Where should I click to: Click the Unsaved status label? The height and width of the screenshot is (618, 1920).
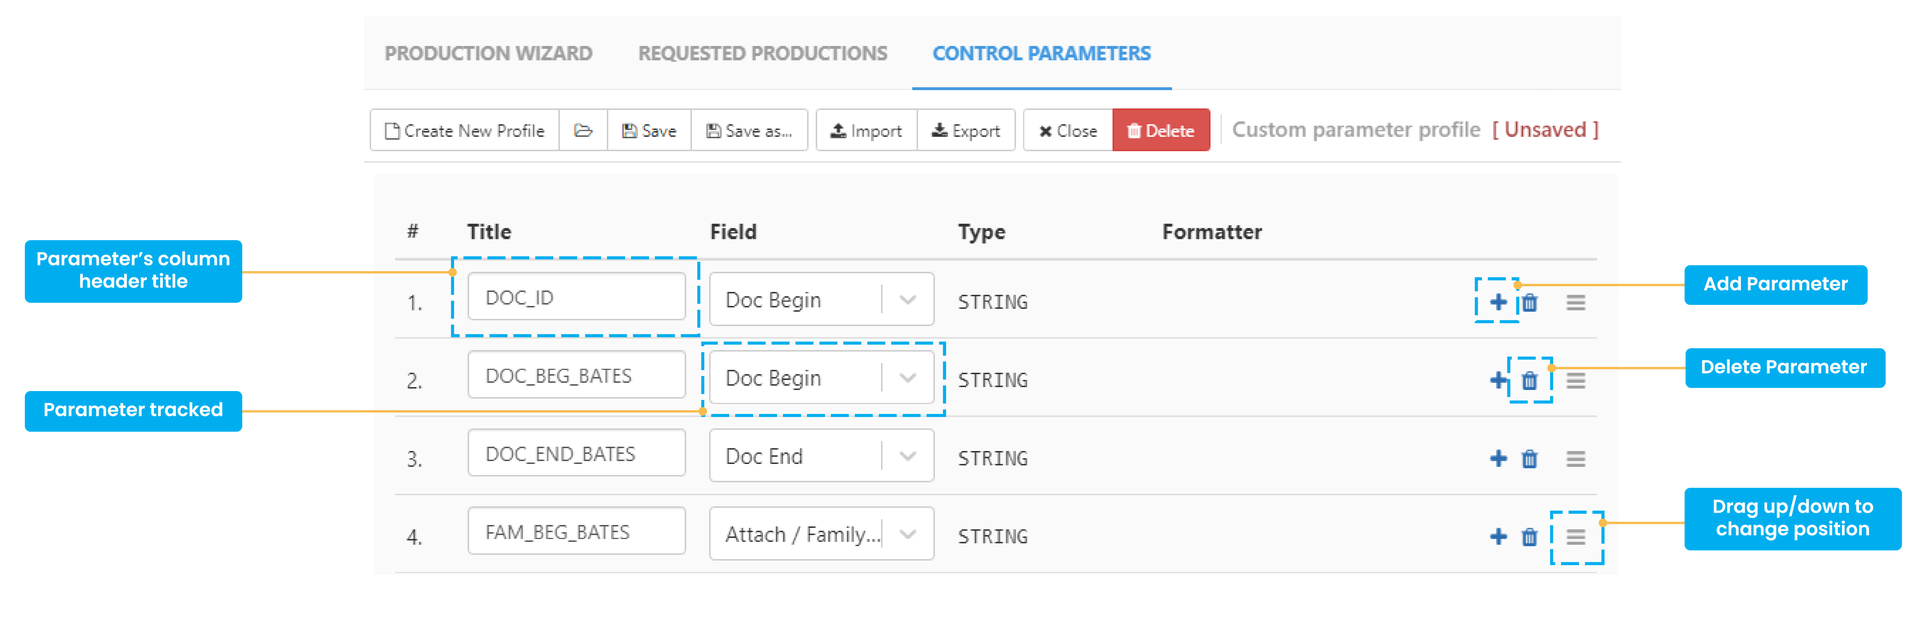(1545, 130)
